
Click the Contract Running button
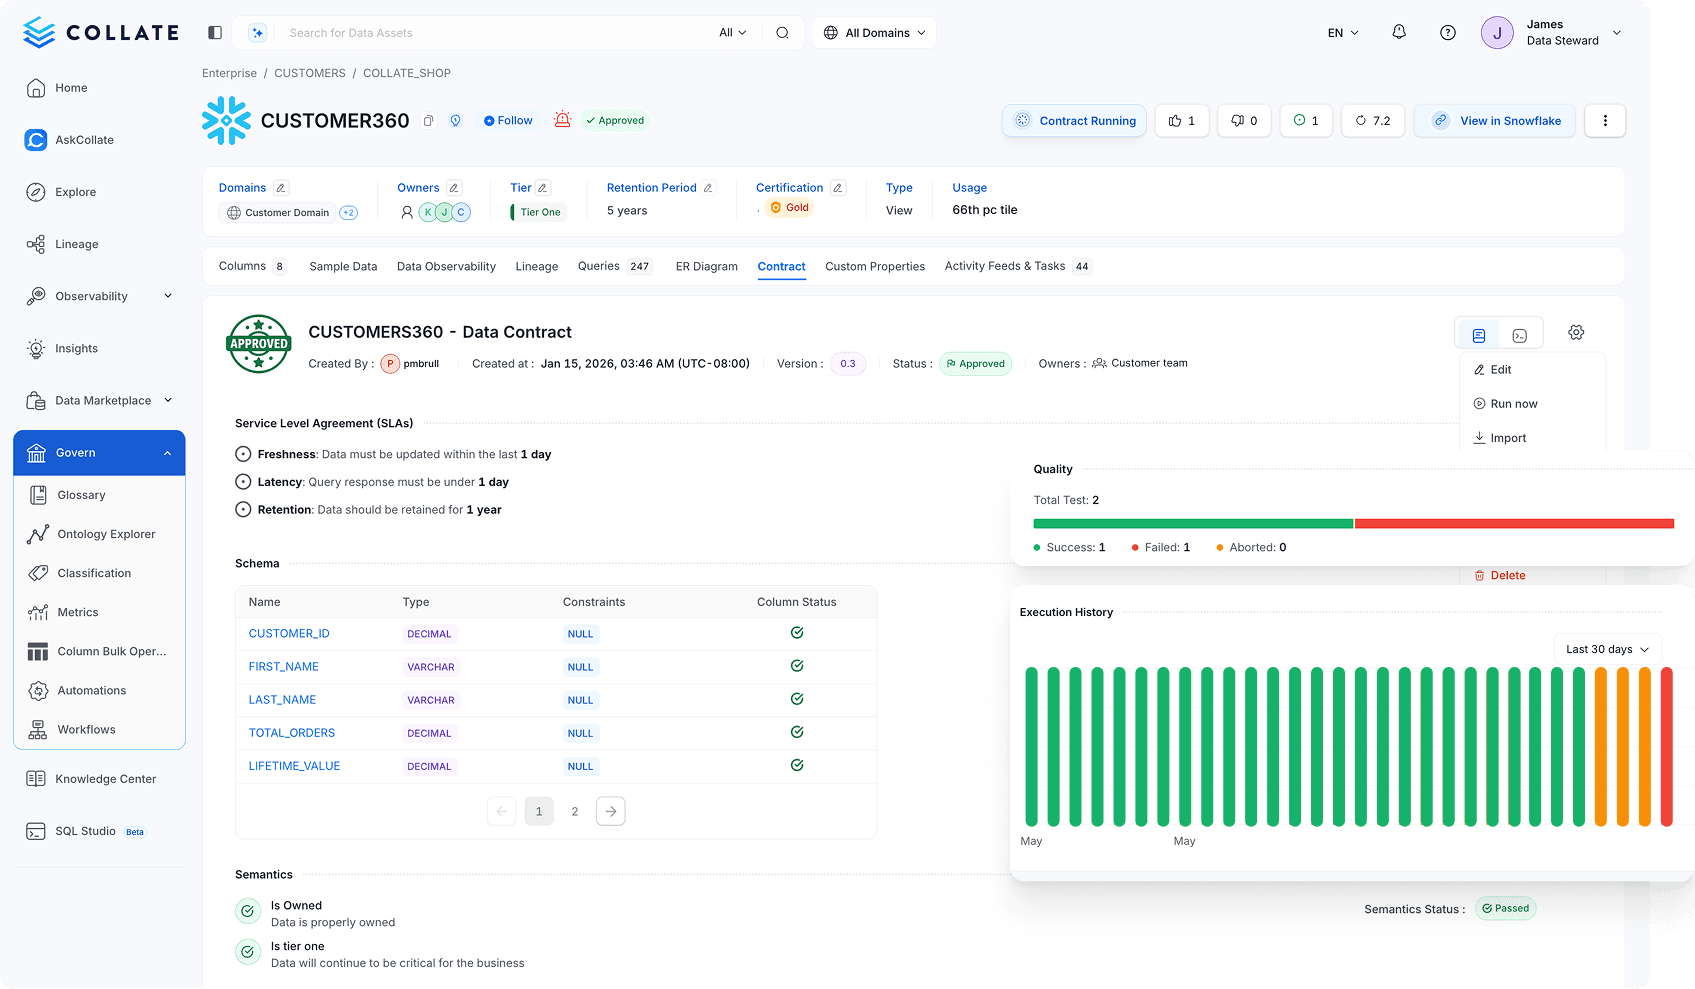click(1075, 121)
